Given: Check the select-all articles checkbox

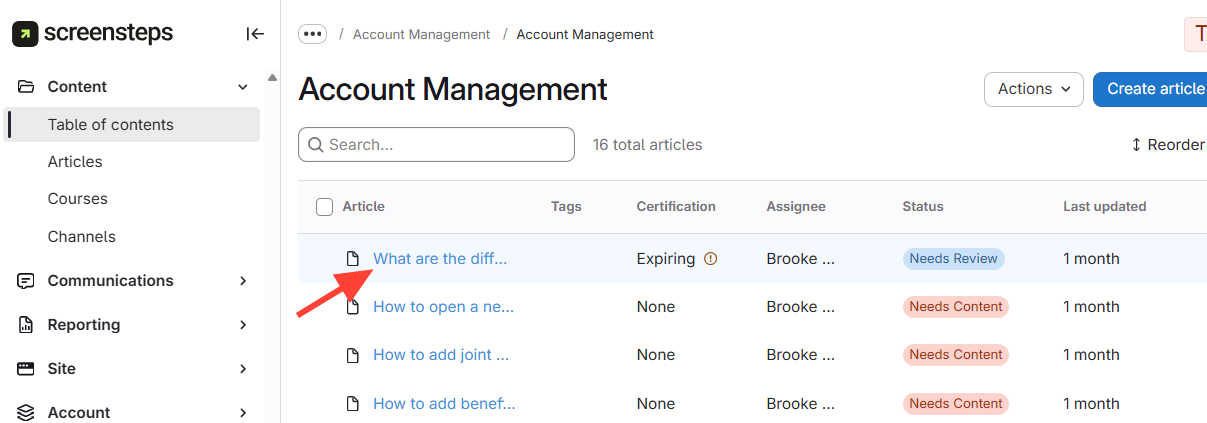Looking at the screenshot, I should (x=324, y=207).
